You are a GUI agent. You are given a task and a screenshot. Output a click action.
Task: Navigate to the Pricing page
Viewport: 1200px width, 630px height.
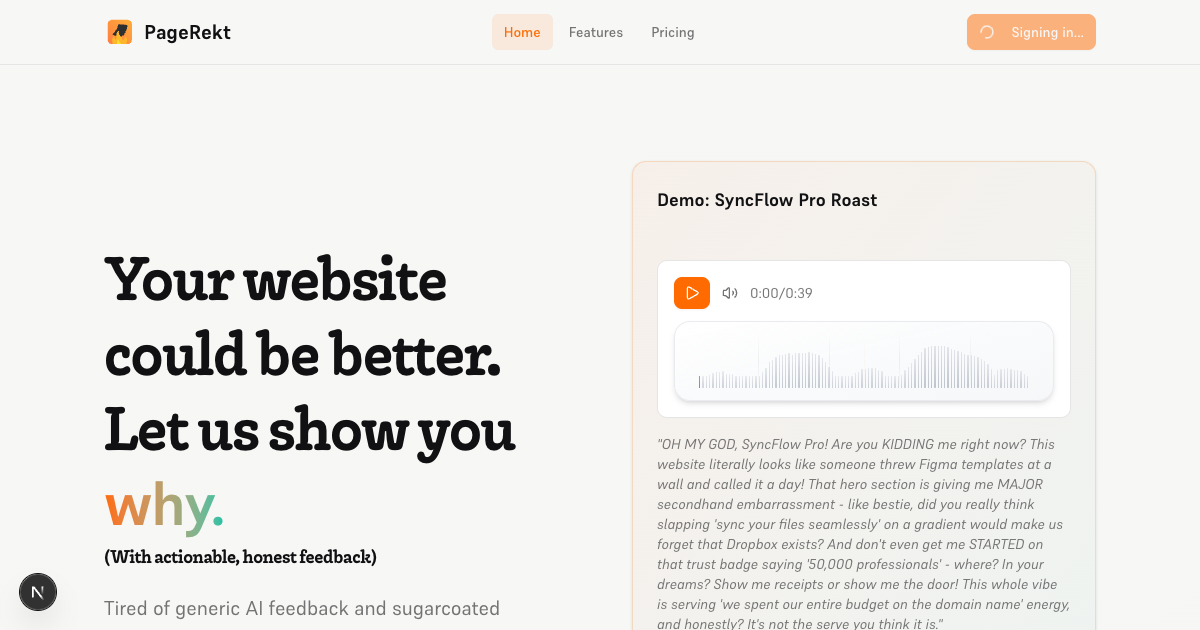(x=673, y=32)
